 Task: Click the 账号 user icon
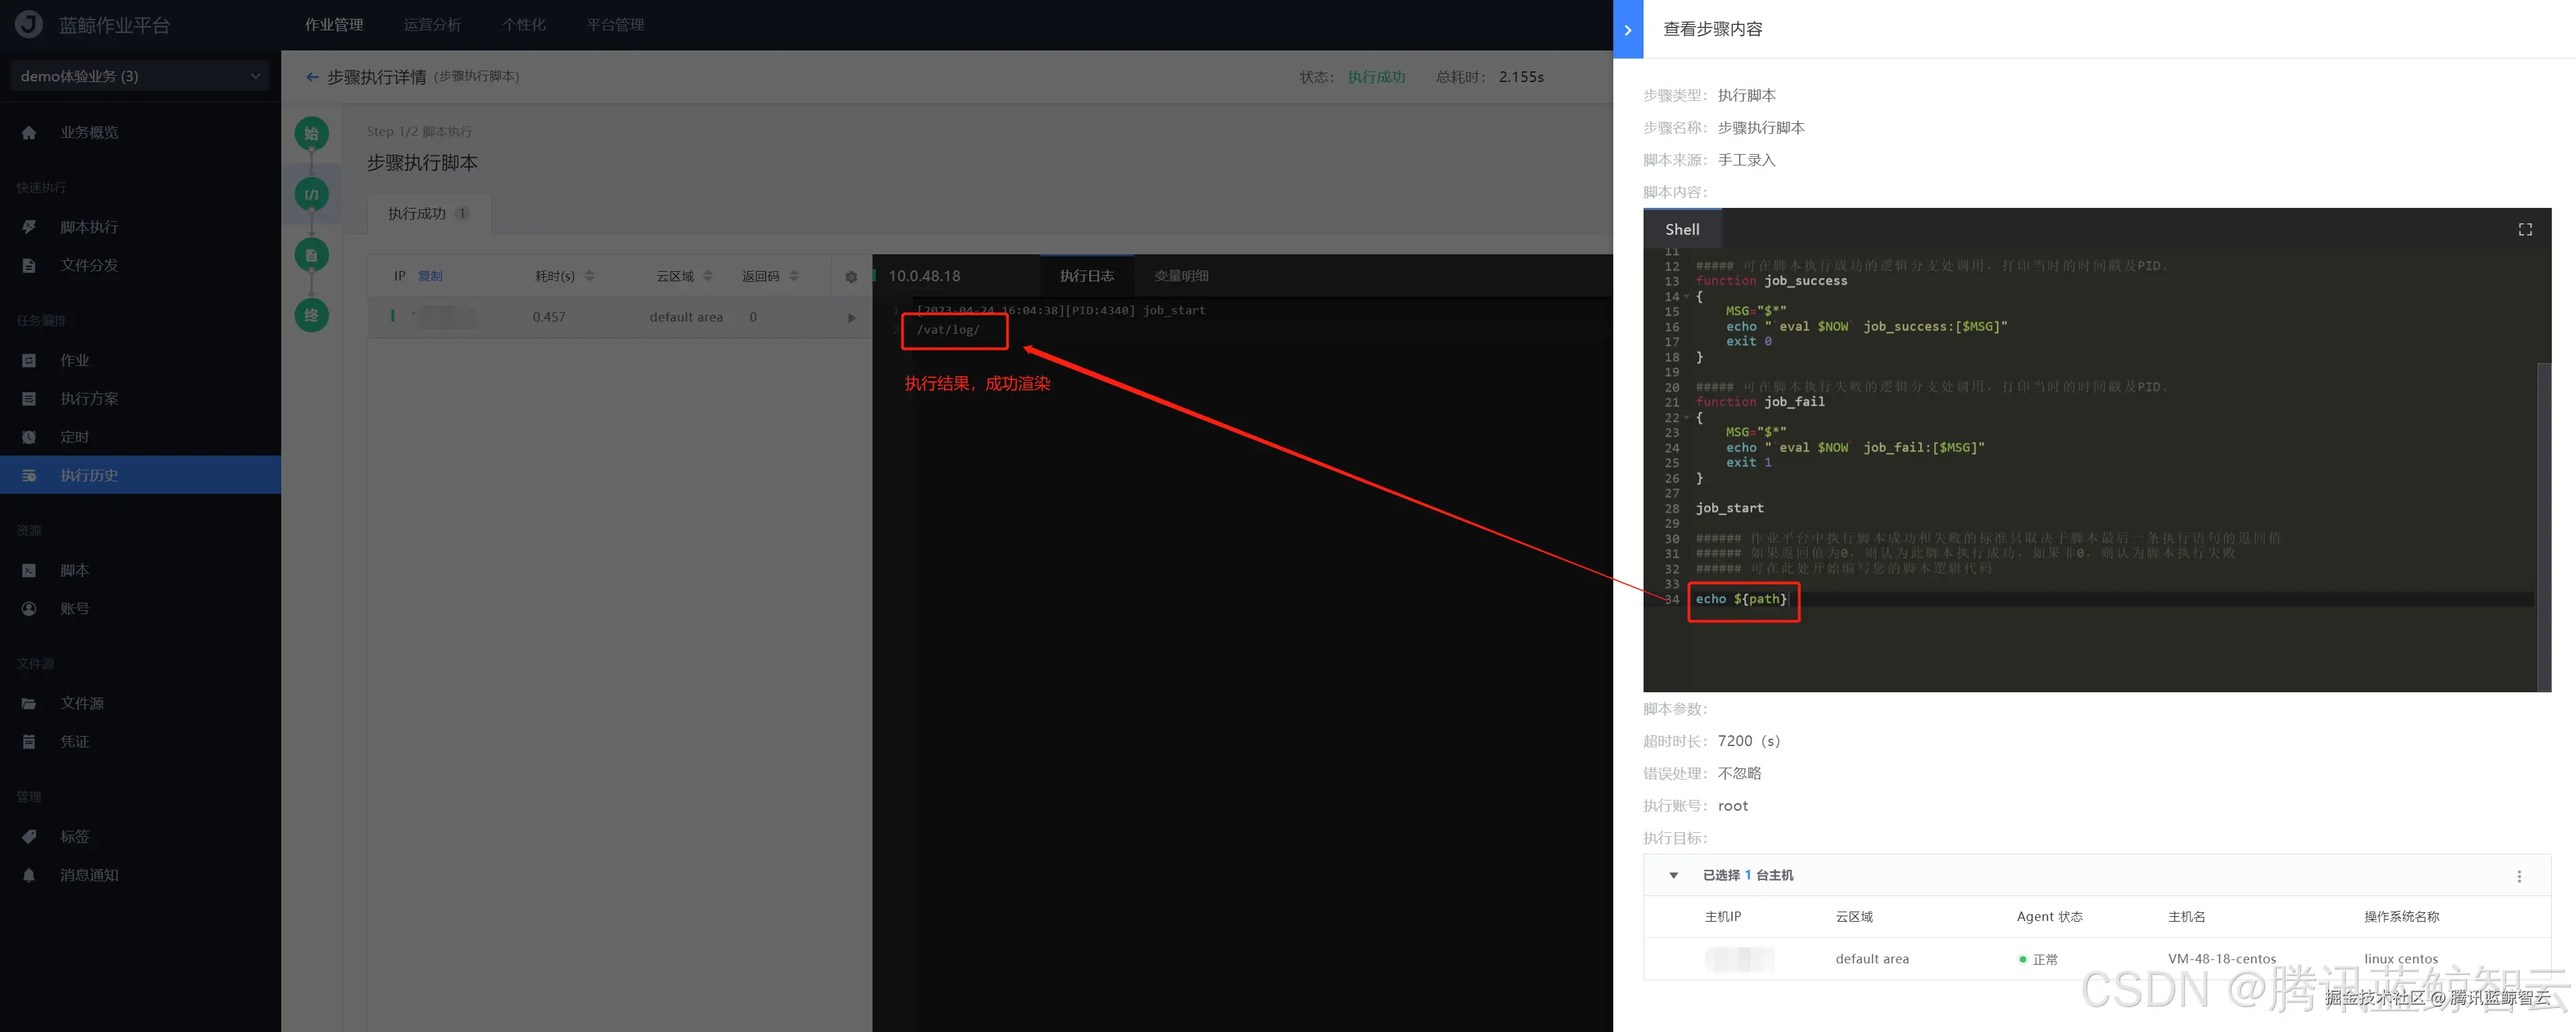(x=29, y=608)
